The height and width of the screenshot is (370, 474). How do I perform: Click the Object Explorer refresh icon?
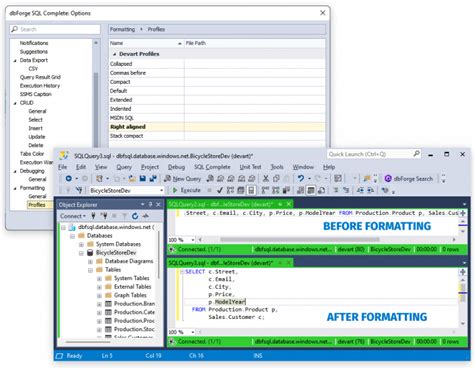[x=135, y=216]
